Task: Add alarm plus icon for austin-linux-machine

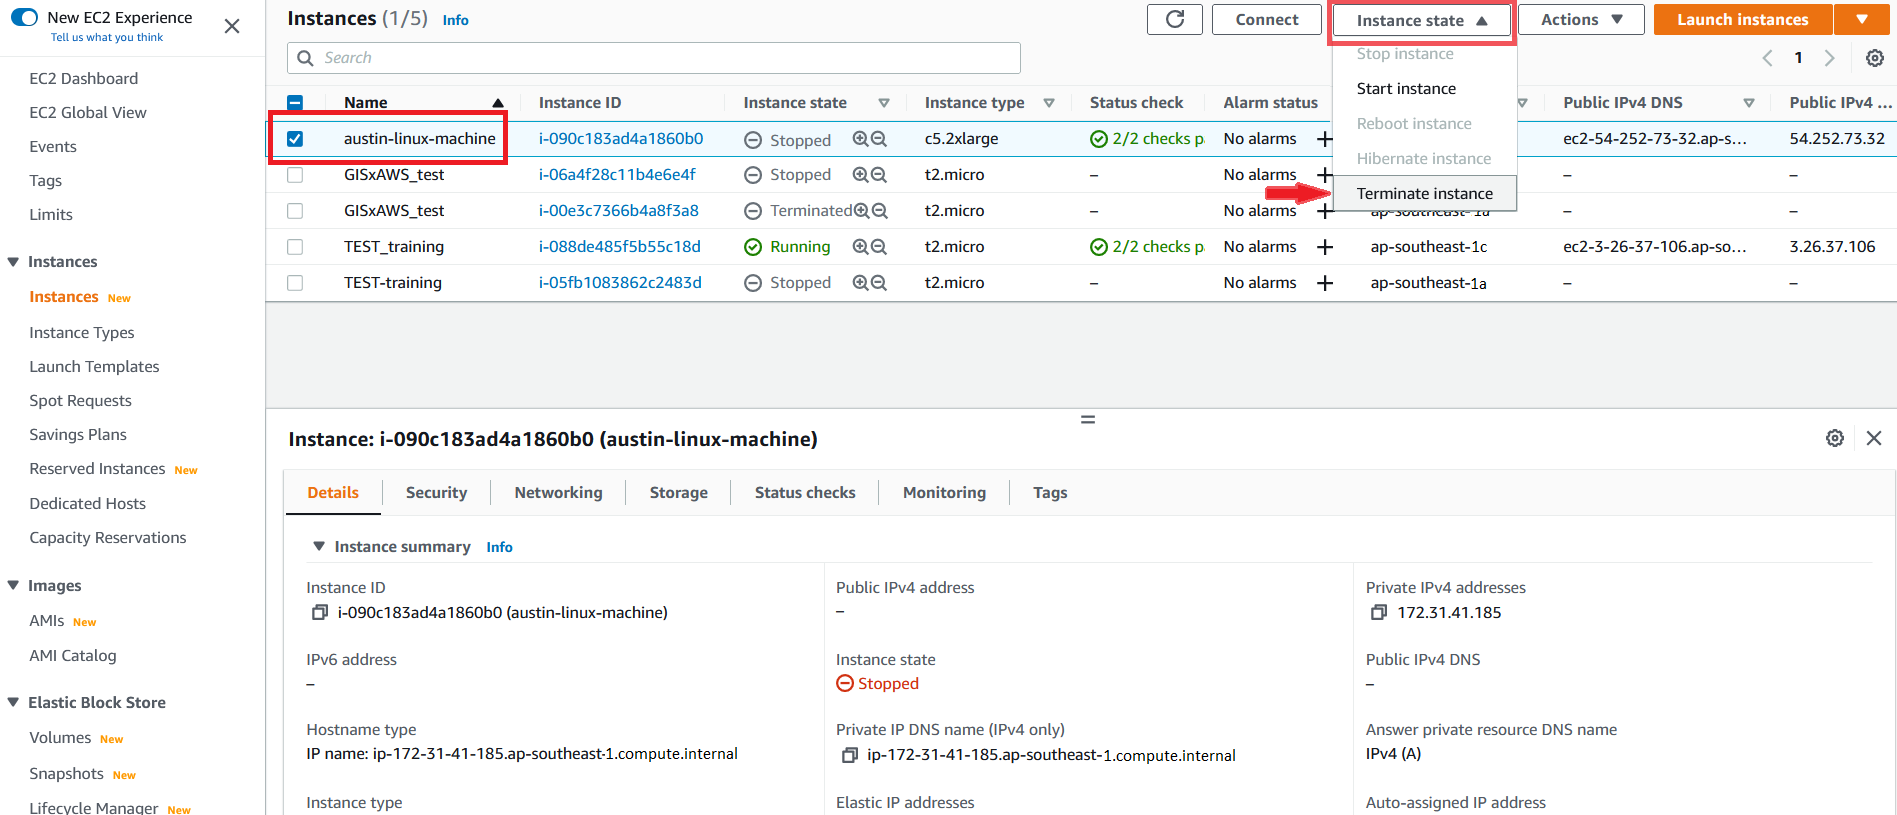Action: pyautogui.click(x=1325, y=139)
